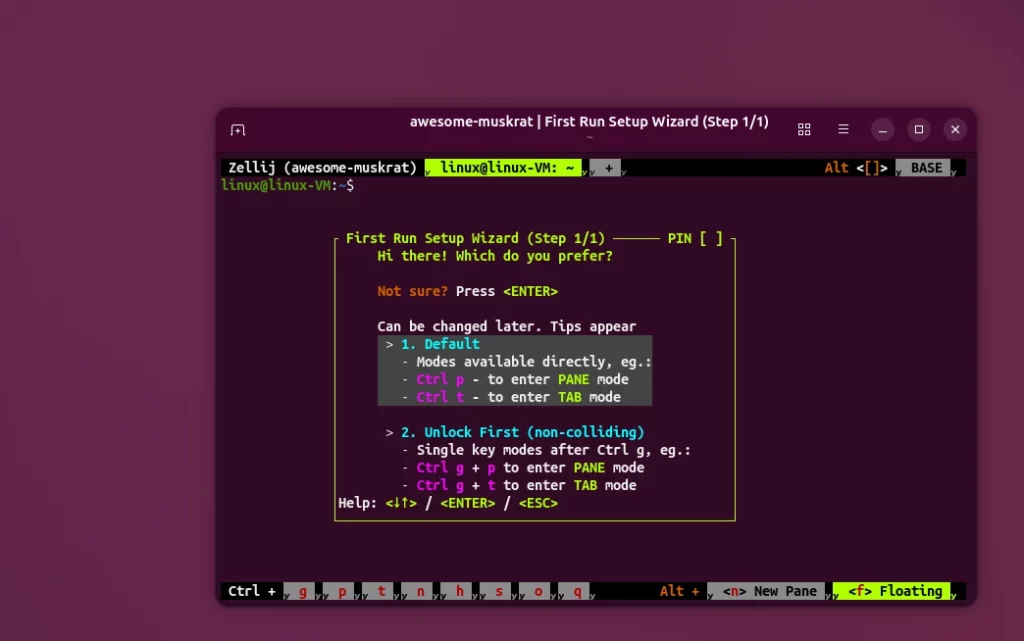Open the terminal overview grid icon
Image resolution: width=1024 pixels, height=641 pixels.
click(804, 129)
